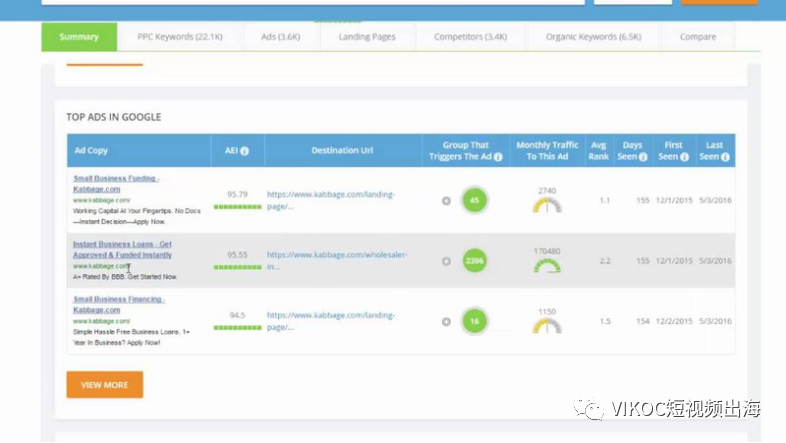Viewport: 786px width, 443px height.
Task: Switch to the PPC Keywords (22.1K) tab
Action: pyautogui.click(x=180, y=37)
